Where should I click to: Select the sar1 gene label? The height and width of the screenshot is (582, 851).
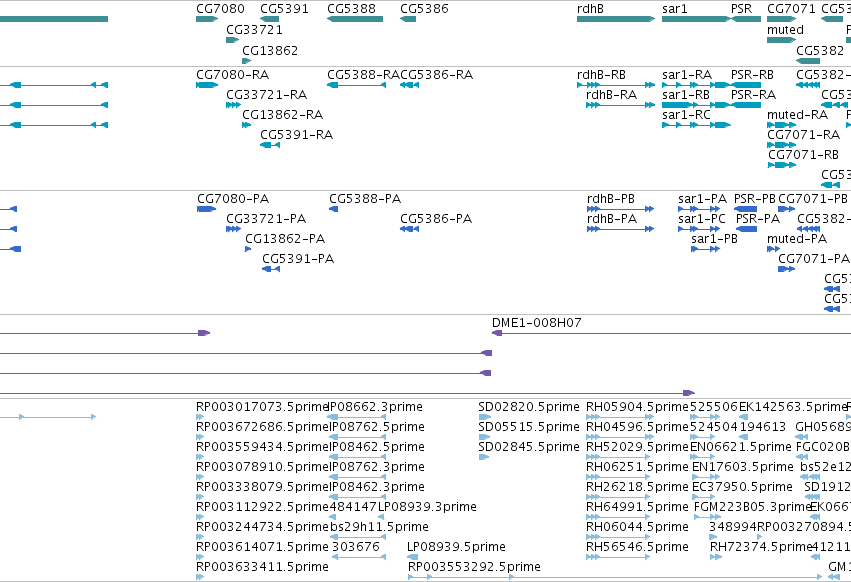pos(675,9)
